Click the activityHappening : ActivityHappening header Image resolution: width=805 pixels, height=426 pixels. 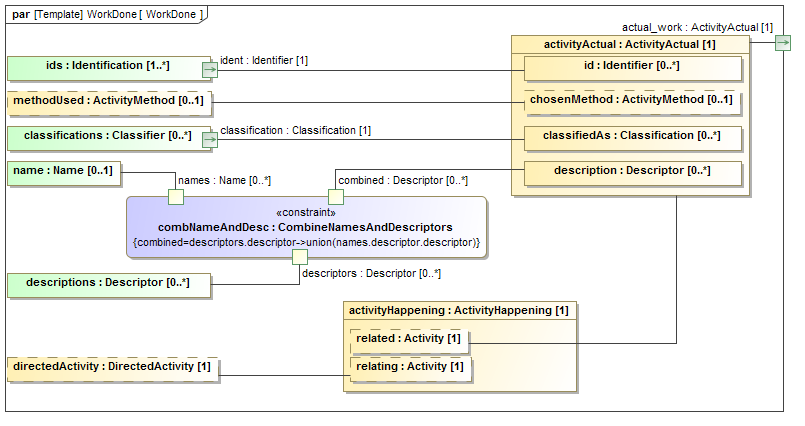(x=459, y=311)
